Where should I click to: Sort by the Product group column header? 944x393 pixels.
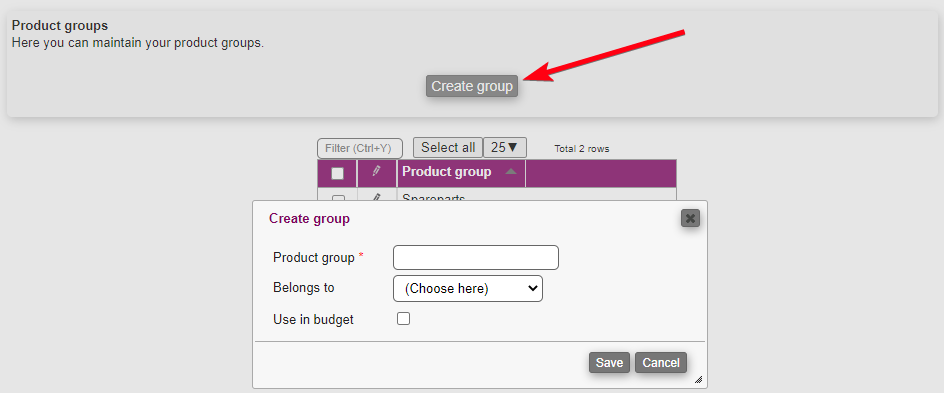[x=447, y=172]
